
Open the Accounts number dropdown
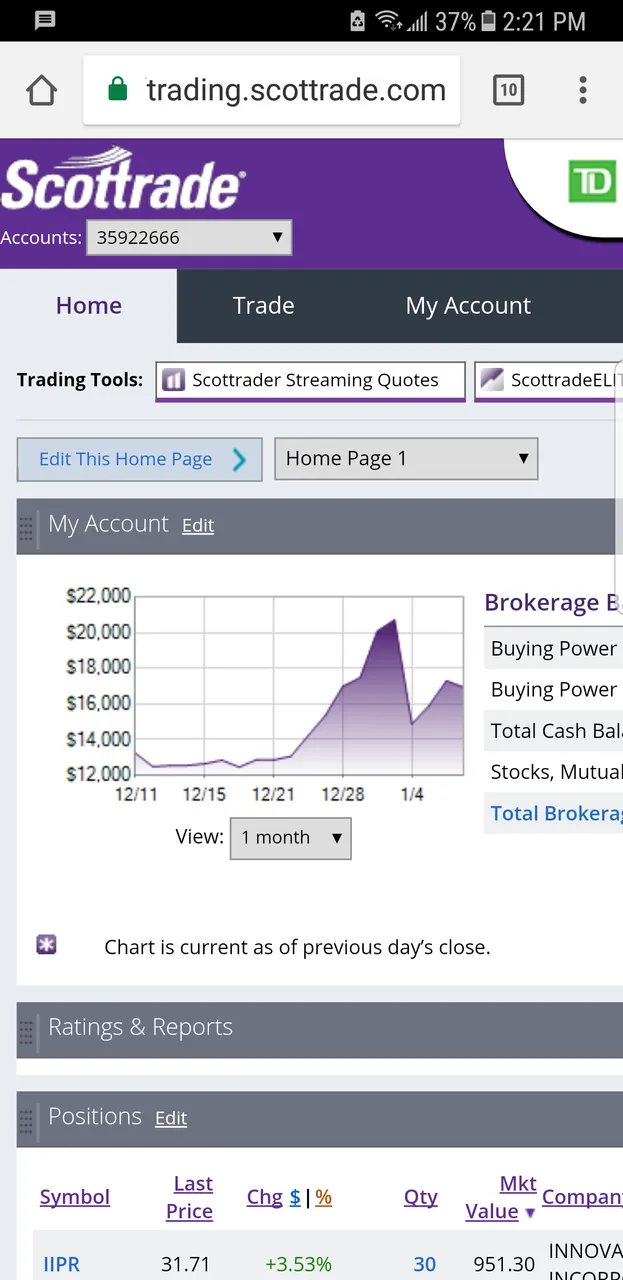189,238
